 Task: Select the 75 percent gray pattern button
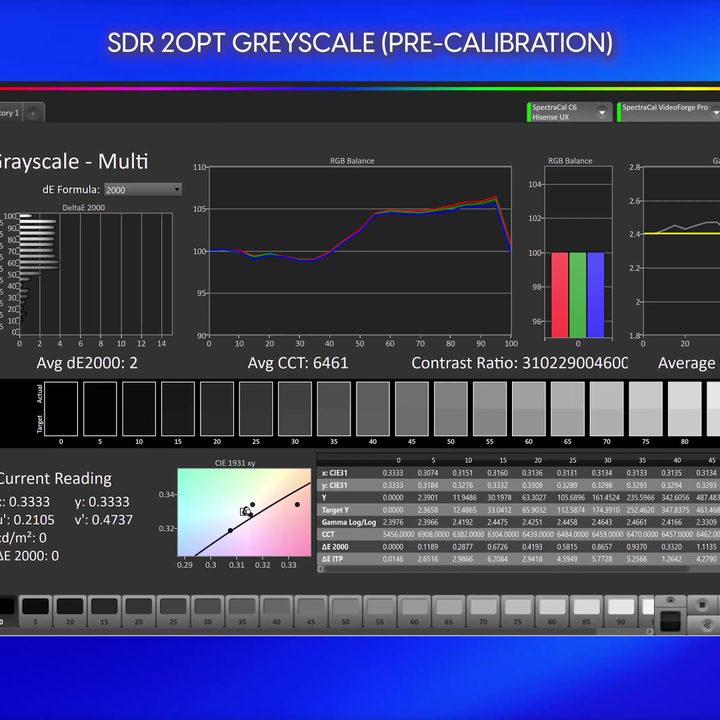coord(518,611)
